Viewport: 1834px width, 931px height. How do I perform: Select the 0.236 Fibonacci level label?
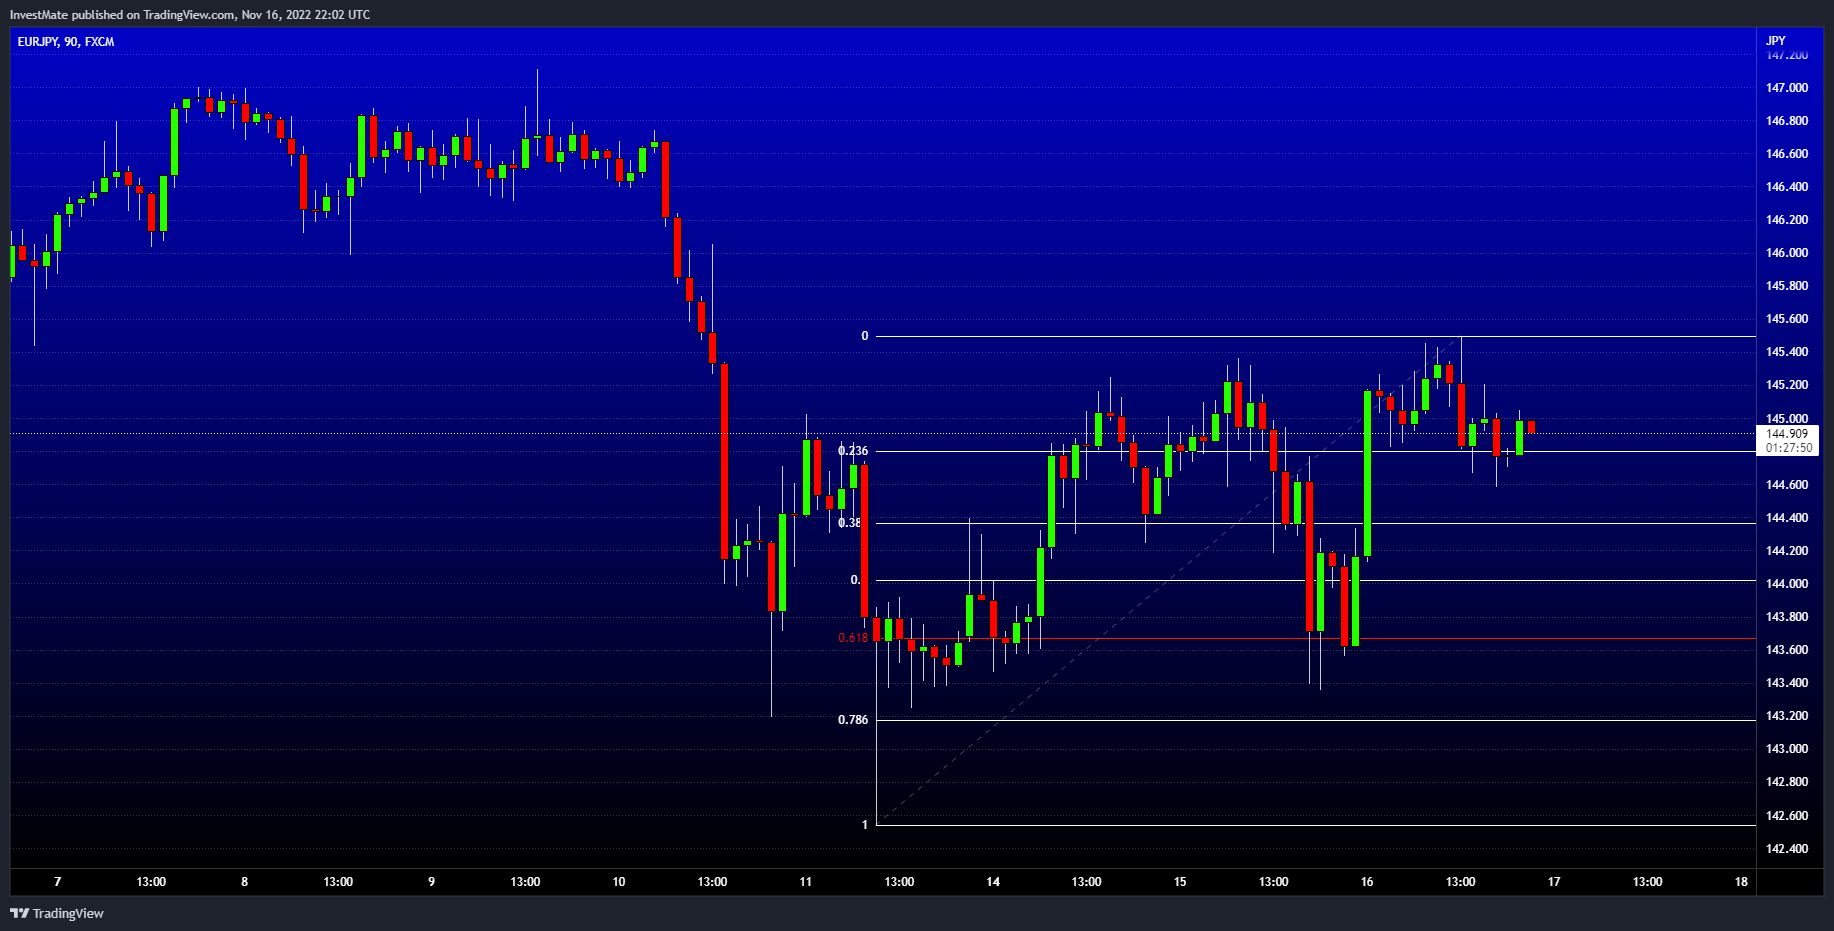853,451
